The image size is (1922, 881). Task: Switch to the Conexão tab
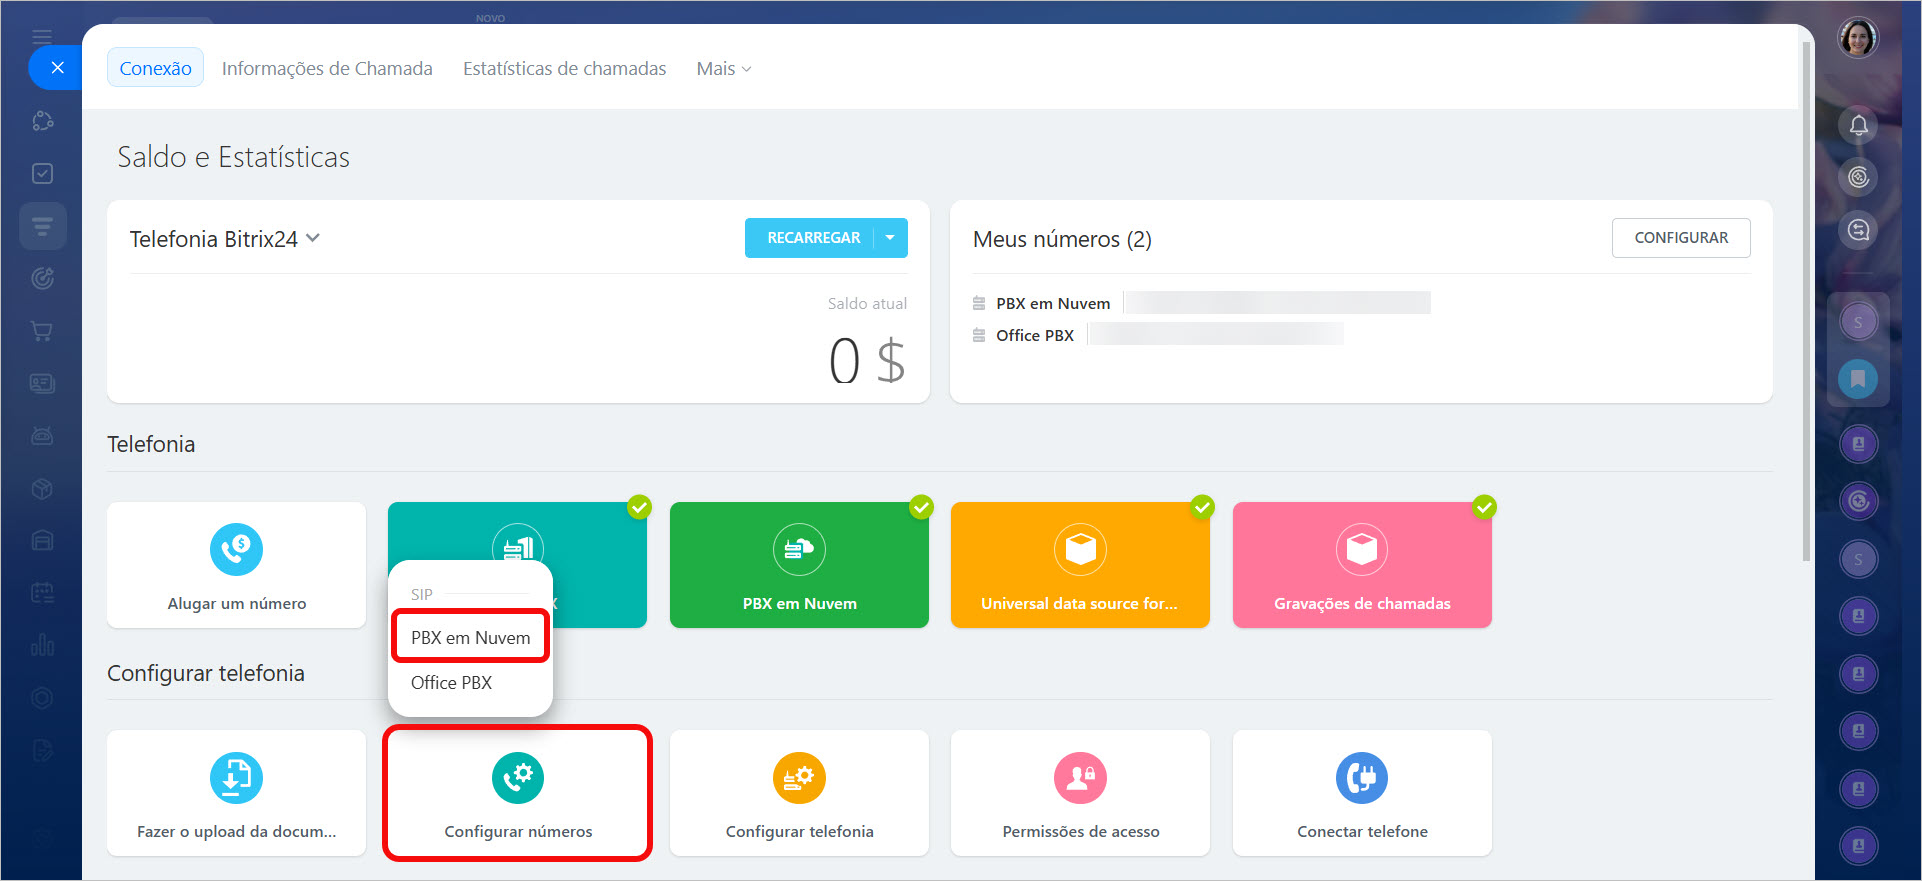155,68
